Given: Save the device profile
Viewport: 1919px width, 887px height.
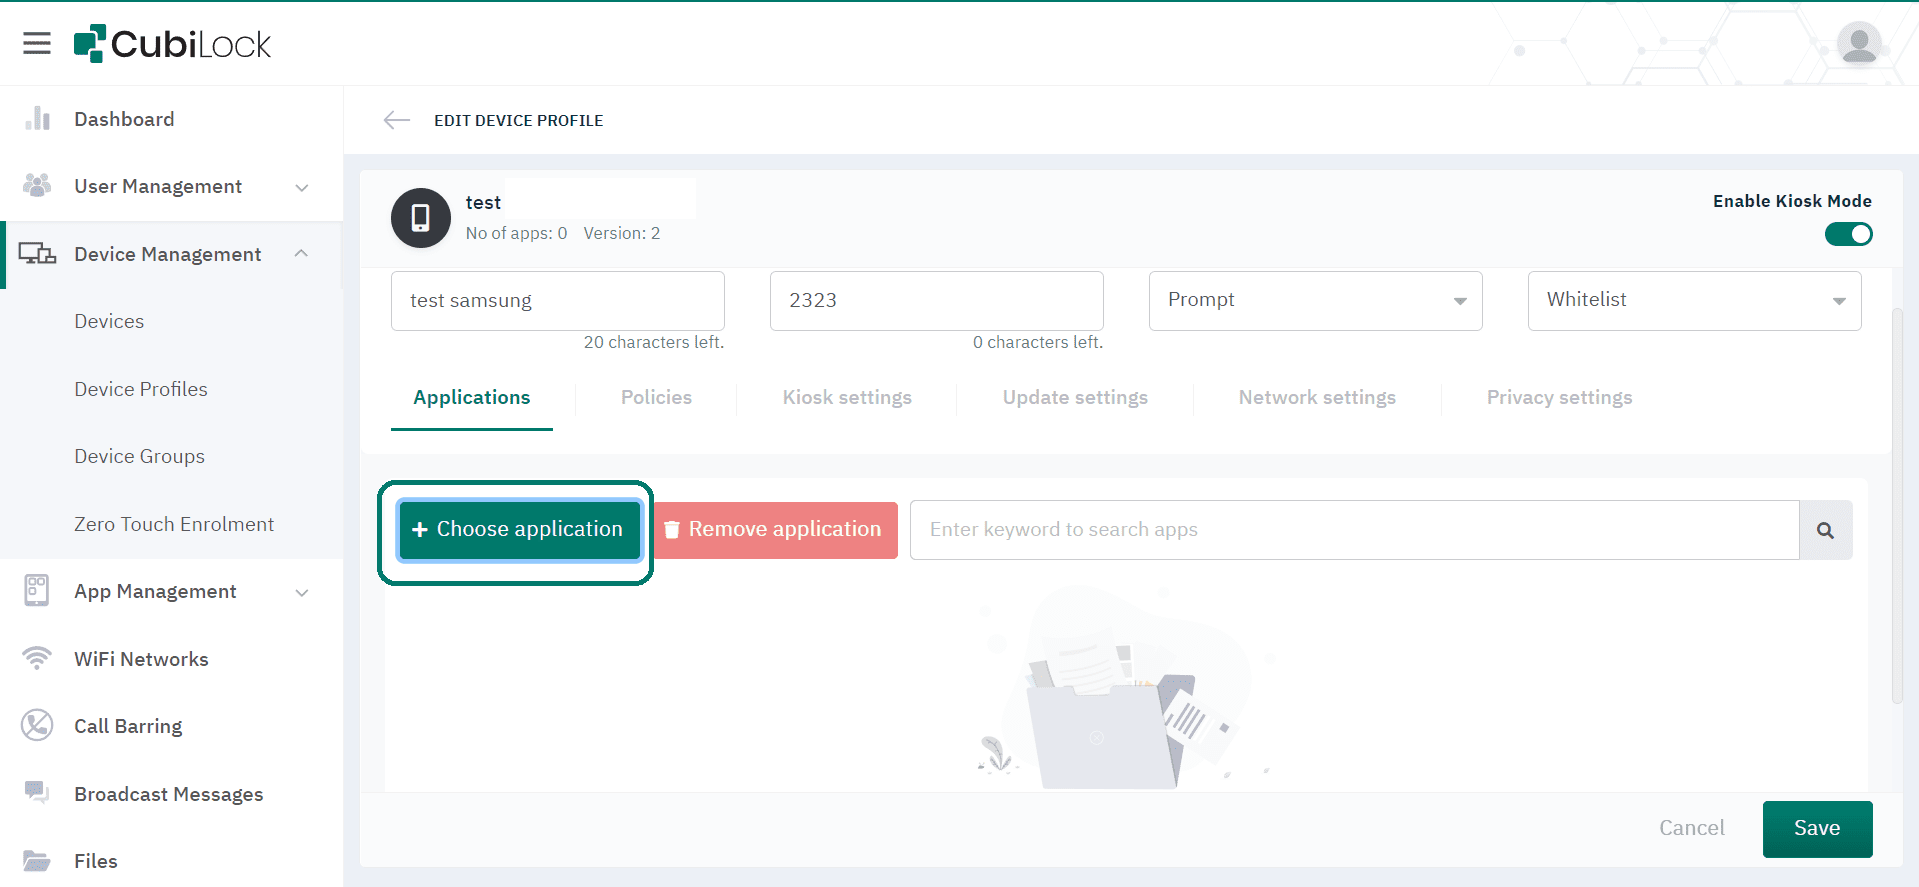Looking at the screenshot, I should tap(1817, 829).
